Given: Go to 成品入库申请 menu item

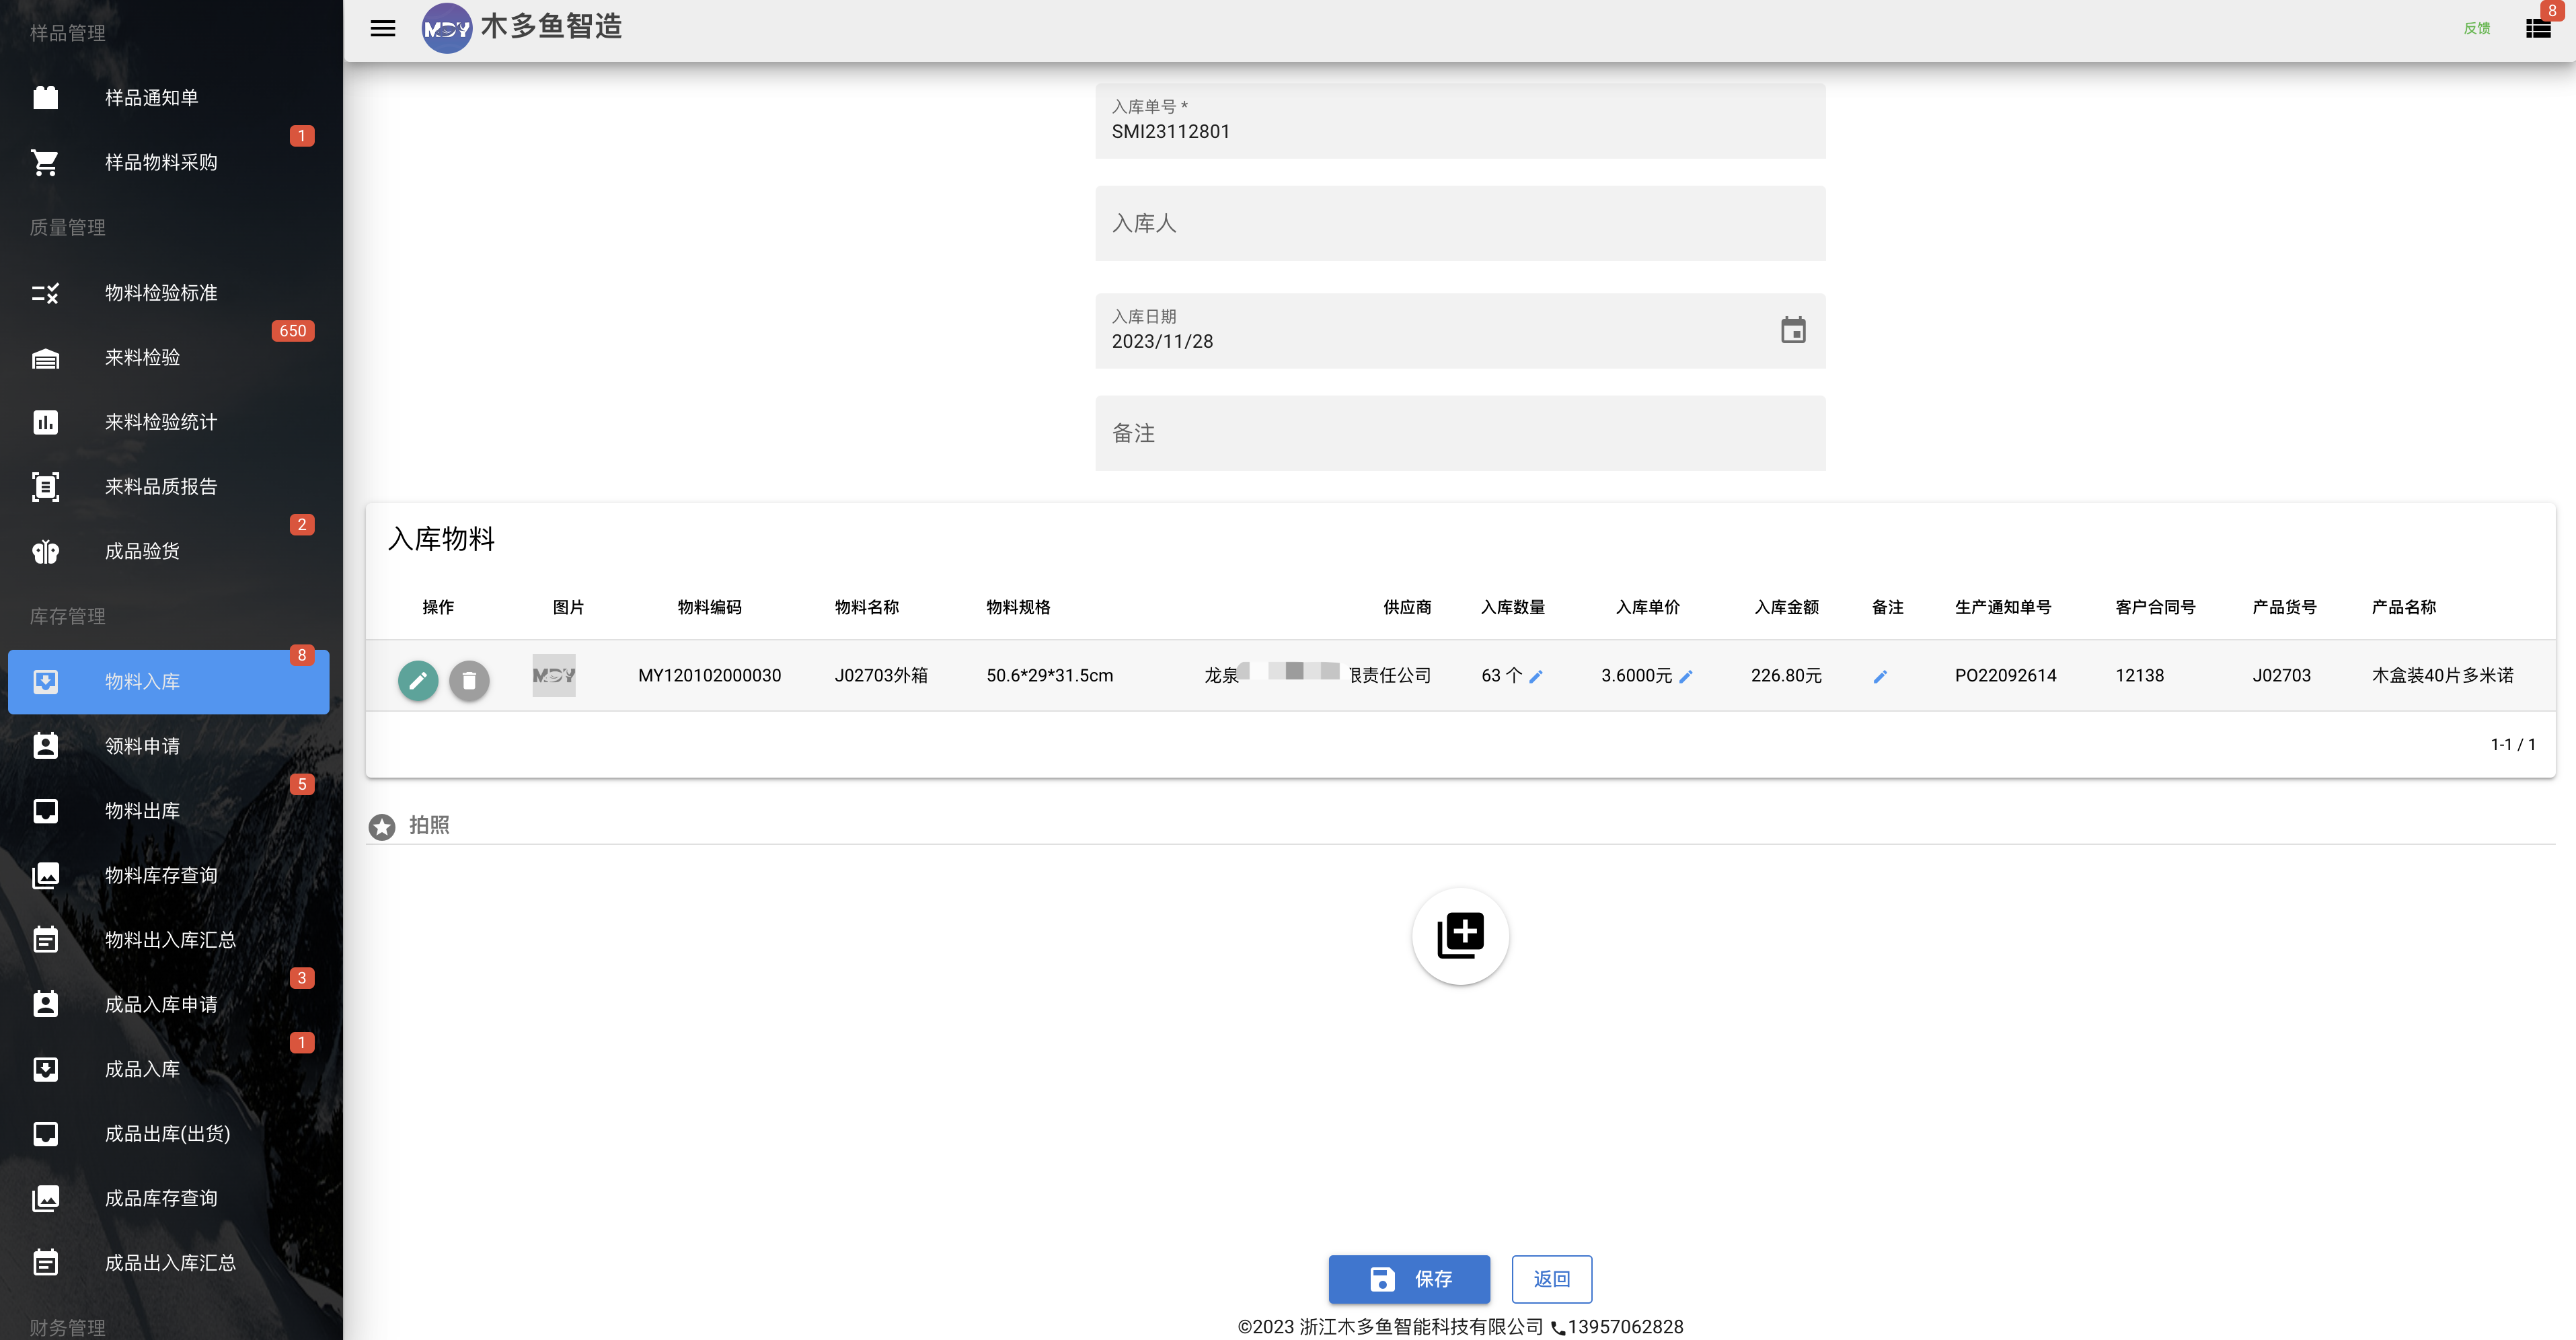Looking at the screenshot, I should pyautogui.click(x=168, y=1005).
